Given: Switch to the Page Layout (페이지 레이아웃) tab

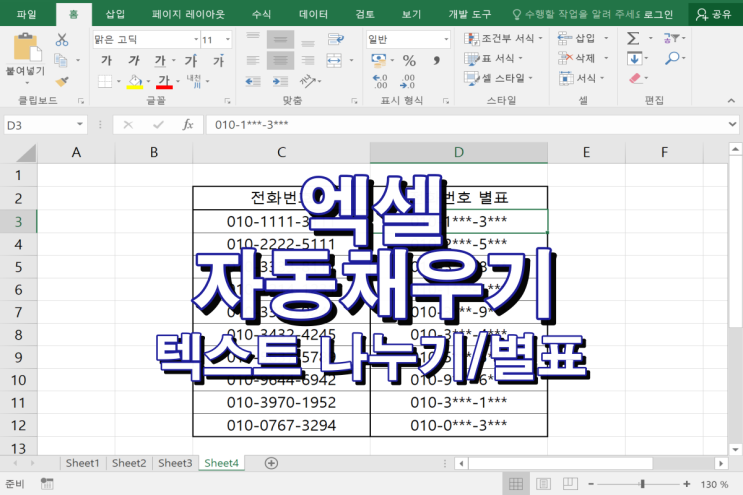Looking at the screenshot, I should tap(189, 14).
